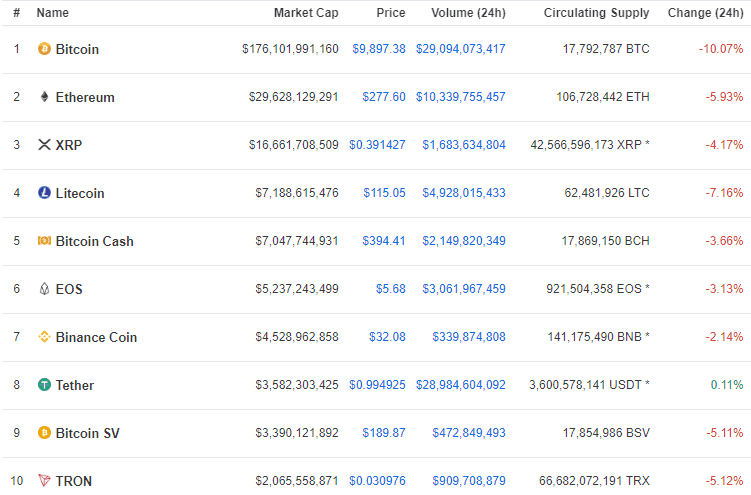Click Ethereum price $277.60

[x=384, y=97]
